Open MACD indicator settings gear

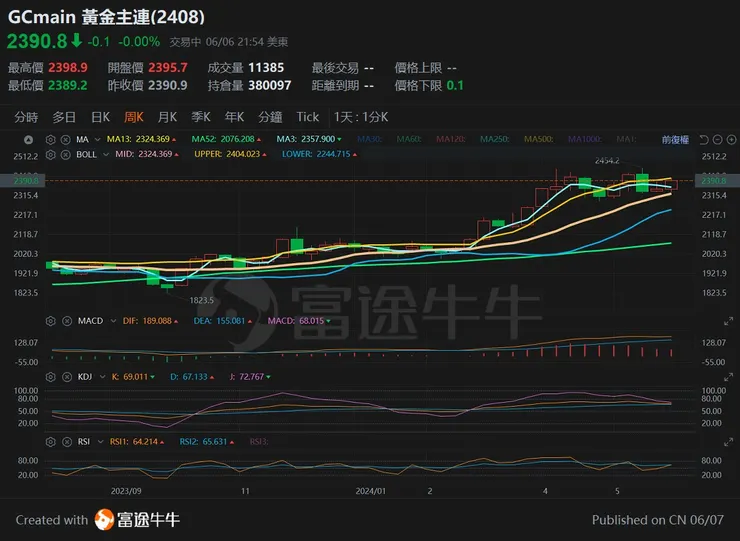(x=50, y=321)
